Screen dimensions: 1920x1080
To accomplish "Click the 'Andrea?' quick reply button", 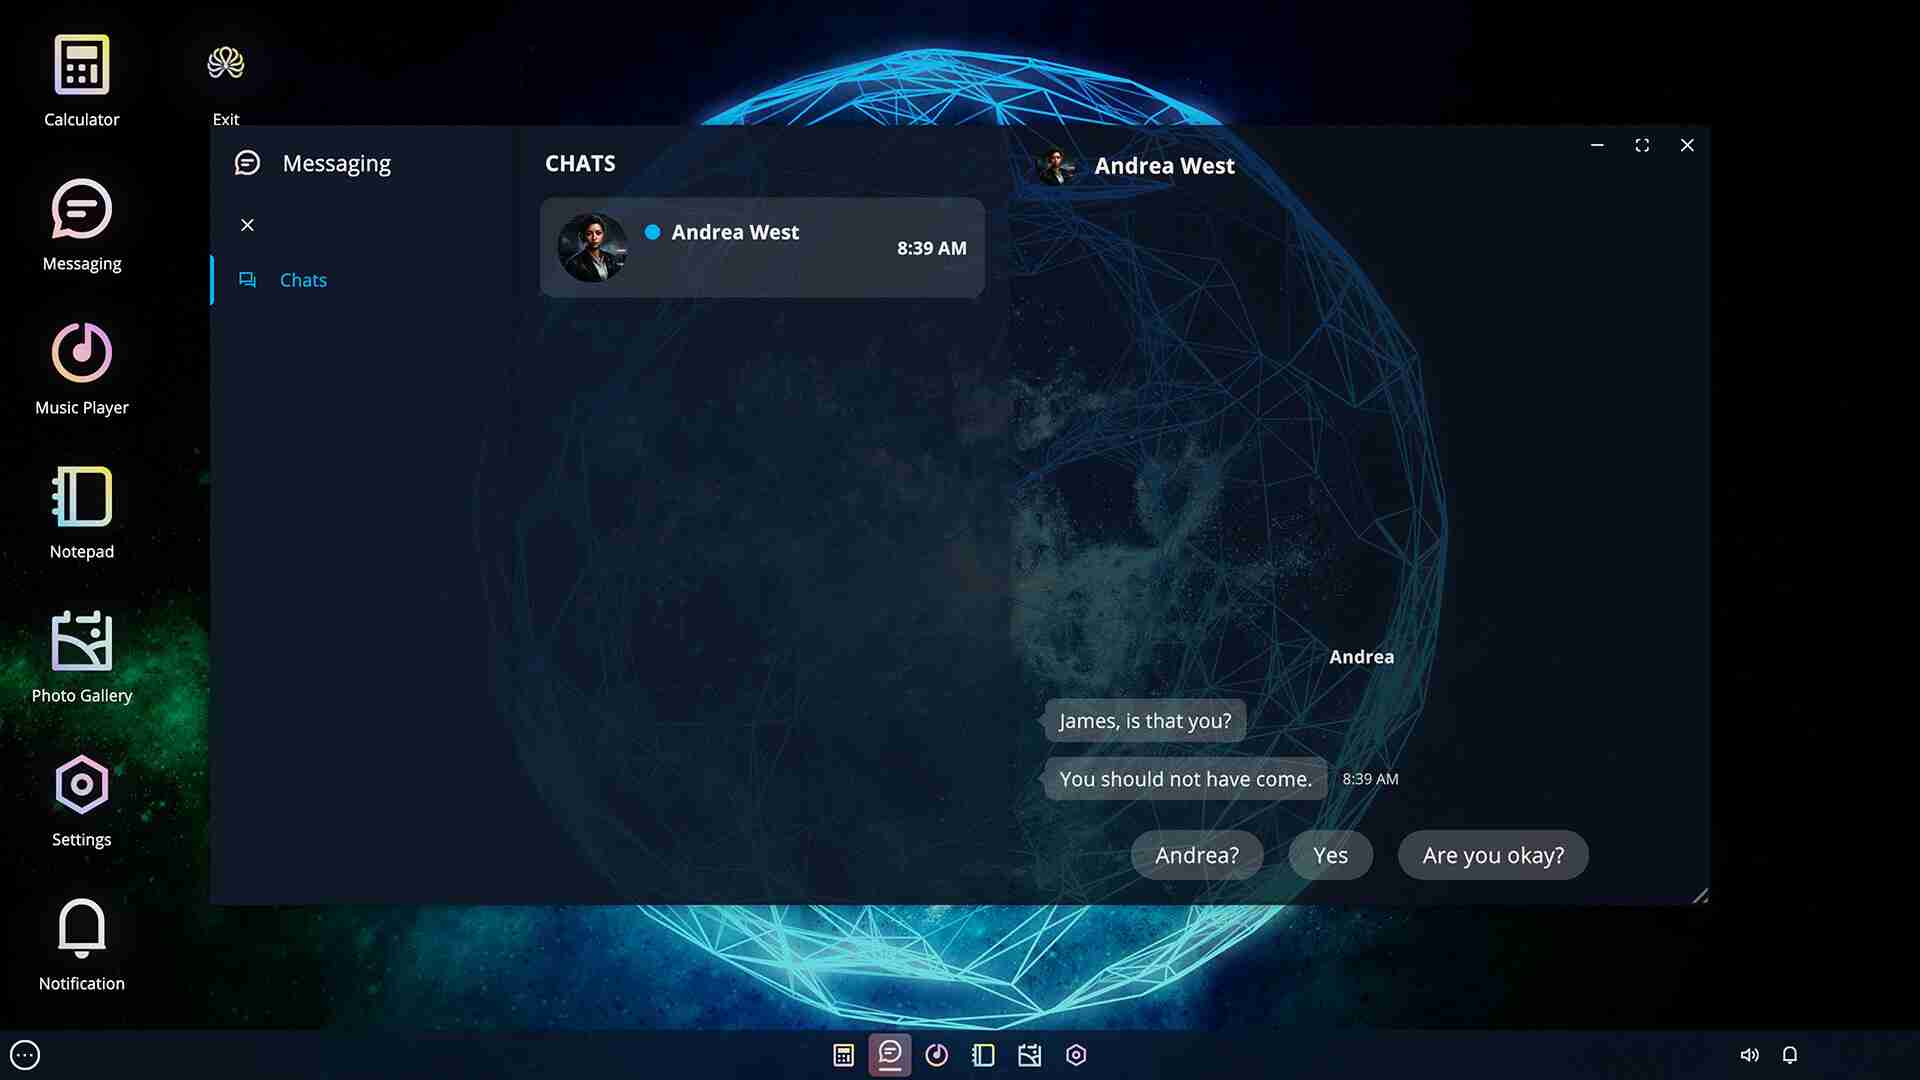I will [x=1197, y=855].
